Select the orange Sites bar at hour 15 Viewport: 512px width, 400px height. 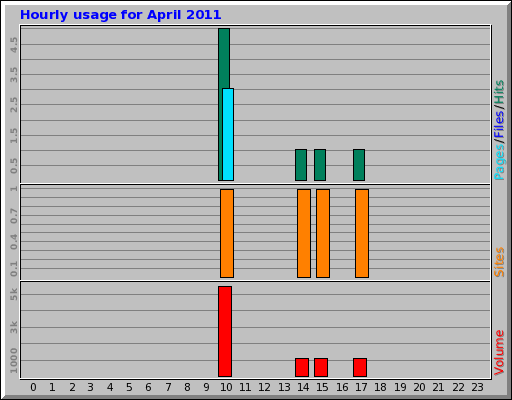323,233
